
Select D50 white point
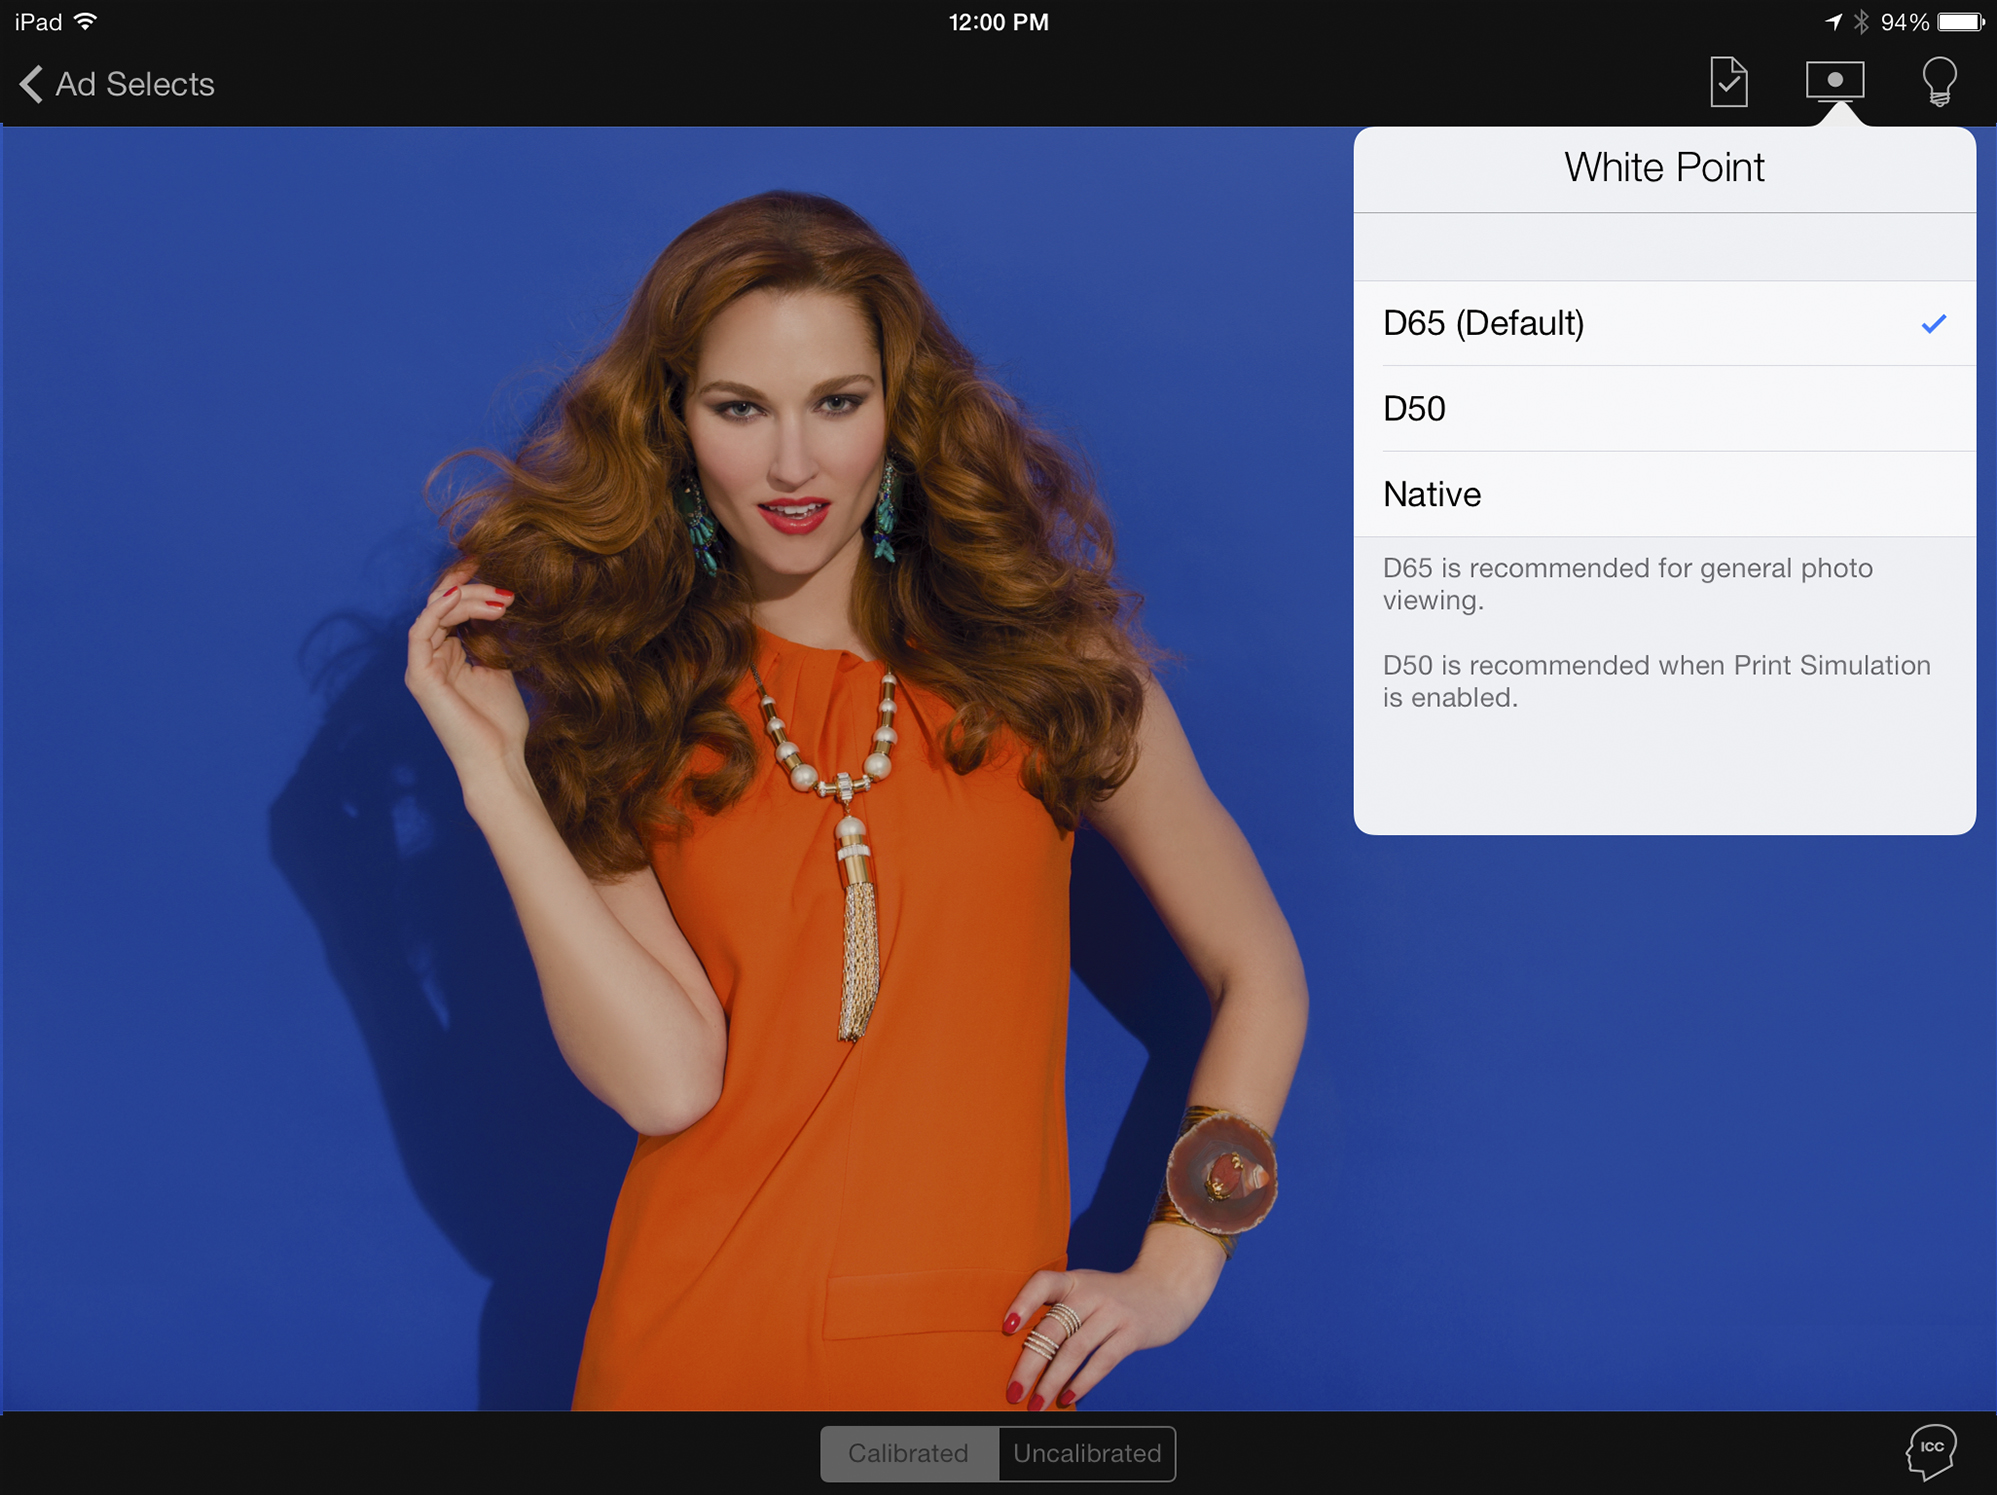pos(1664,409)
